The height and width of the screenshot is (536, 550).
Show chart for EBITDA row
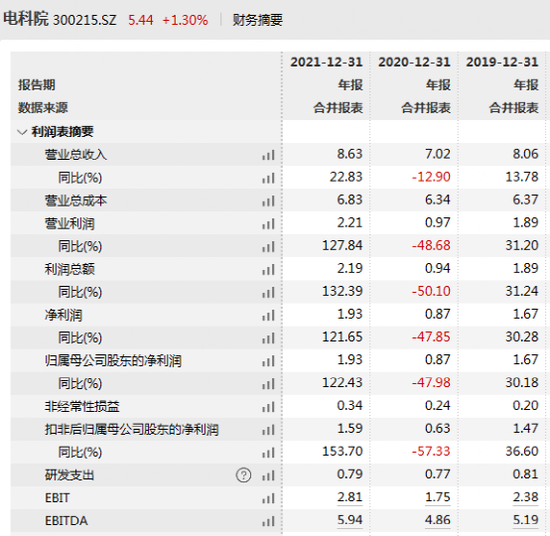coord(268,521)
